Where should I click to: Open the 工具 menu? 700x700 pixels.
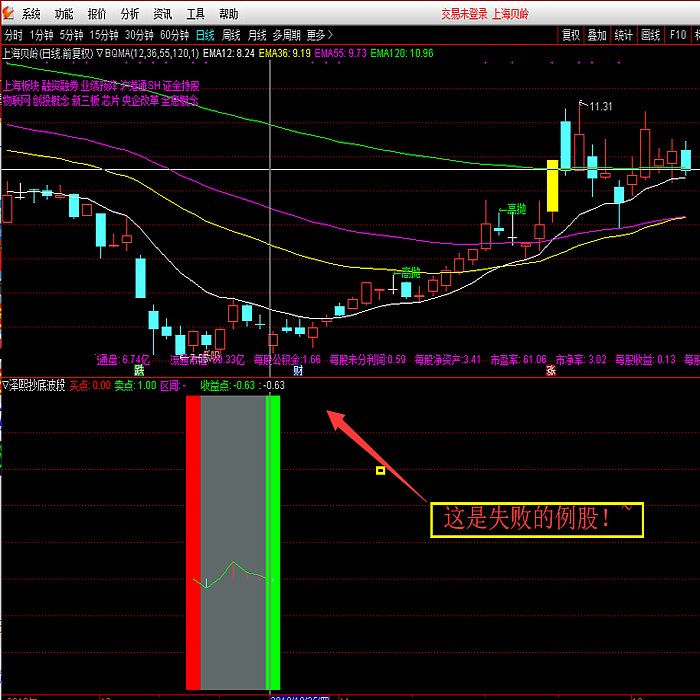click(196, 14)
